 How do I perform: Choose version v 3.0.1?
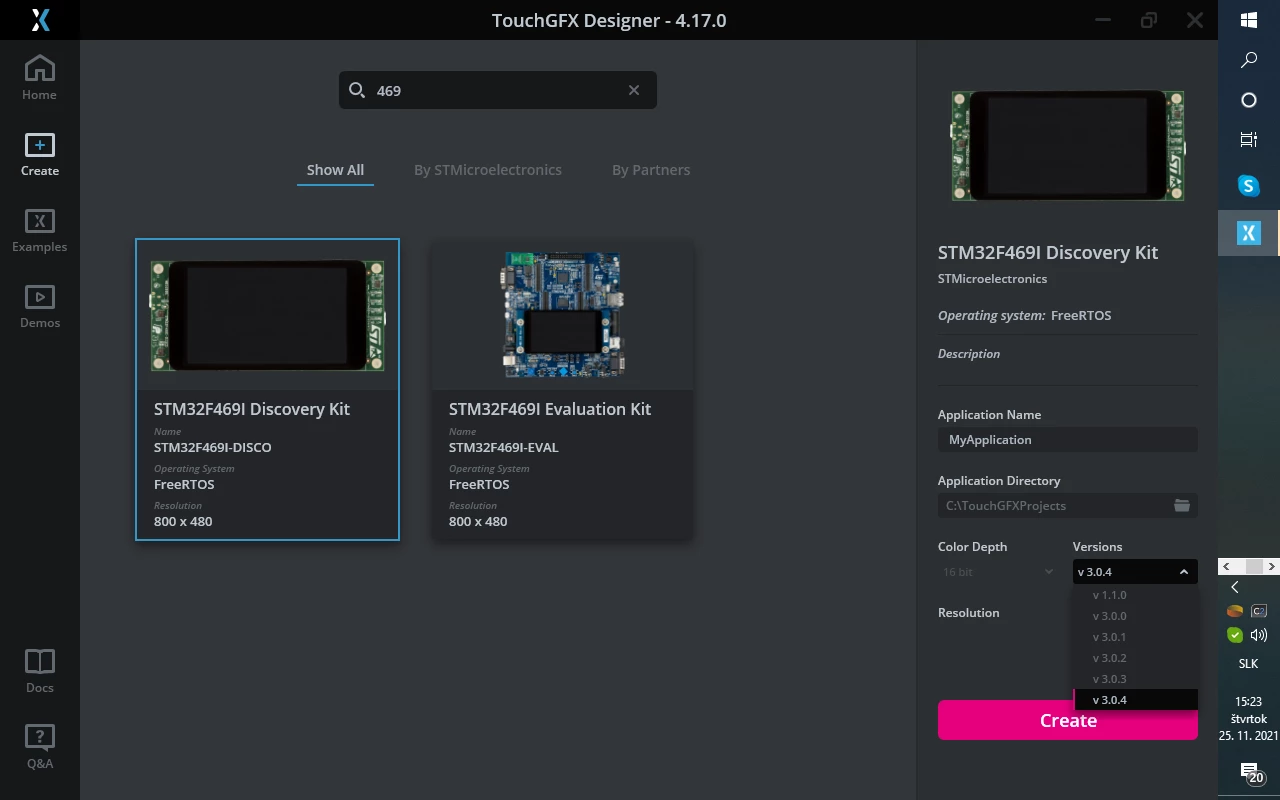tap(1135, 637)
